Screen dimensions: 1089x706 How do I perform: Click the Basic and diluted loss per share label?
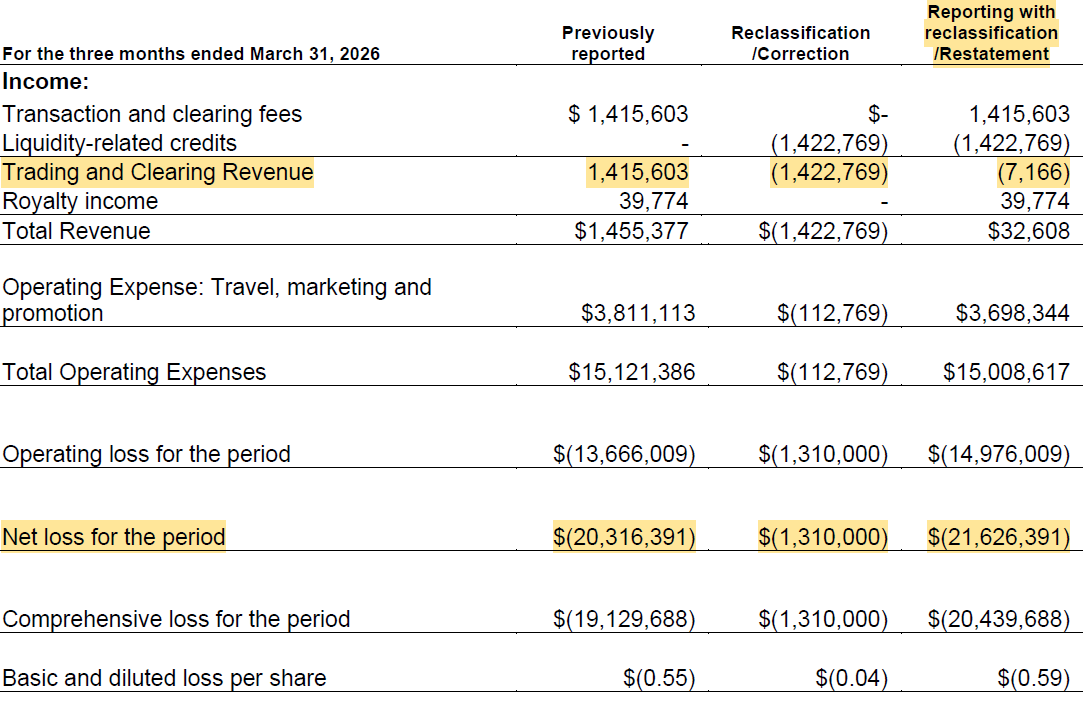pos(164,678)
